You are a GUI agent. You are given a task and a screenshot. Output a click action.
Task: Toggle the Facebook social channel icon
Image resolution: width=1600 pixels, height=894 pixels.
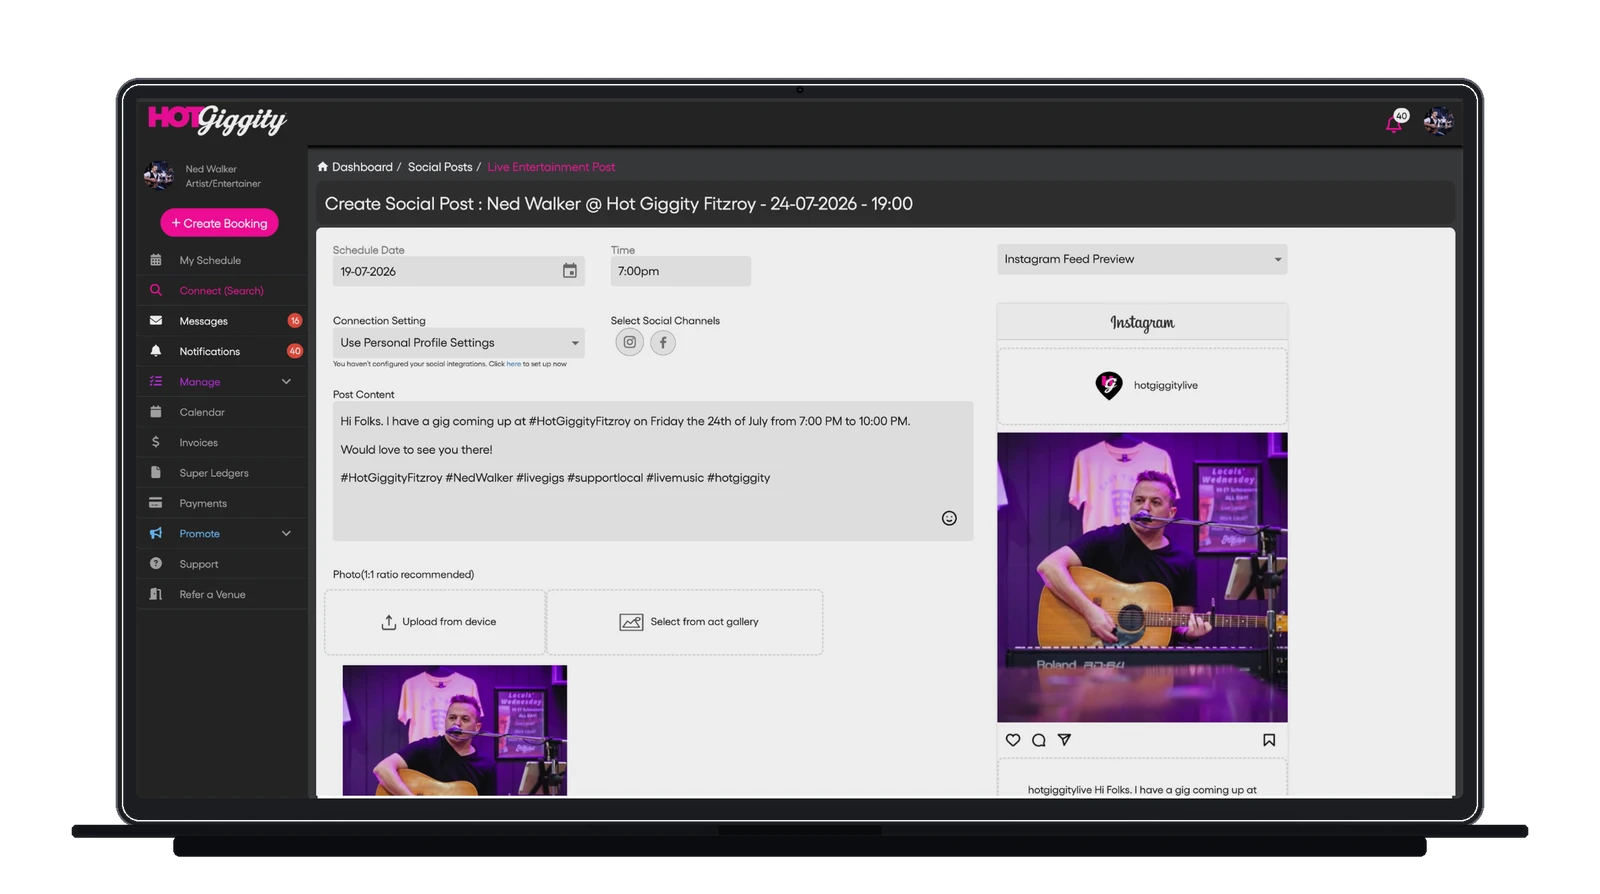[x=663, y=342]
